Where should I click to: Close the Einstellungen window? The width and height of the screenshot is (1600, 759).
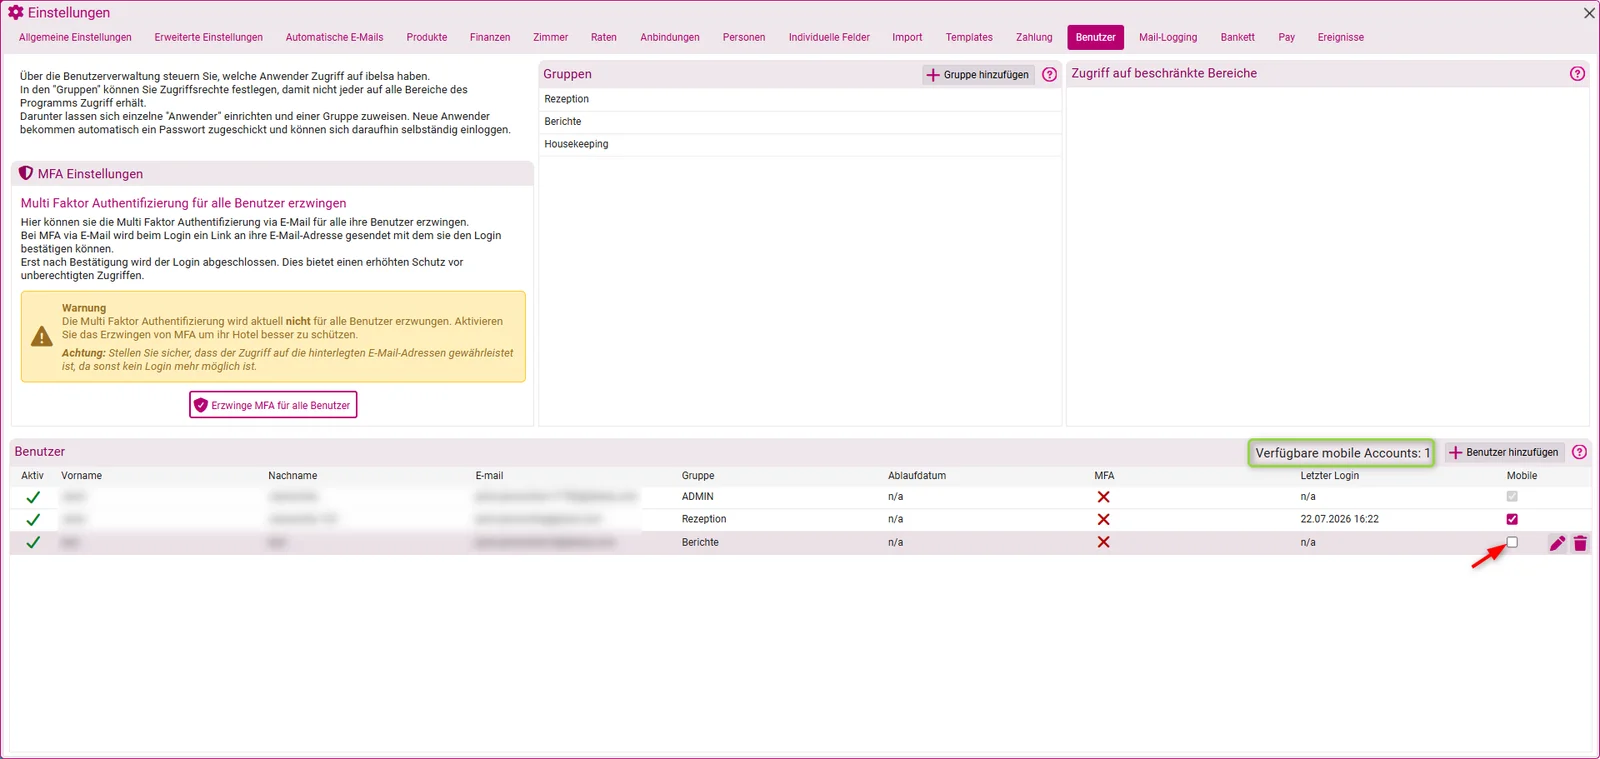pyautogui.click(x=1589, y=13)
